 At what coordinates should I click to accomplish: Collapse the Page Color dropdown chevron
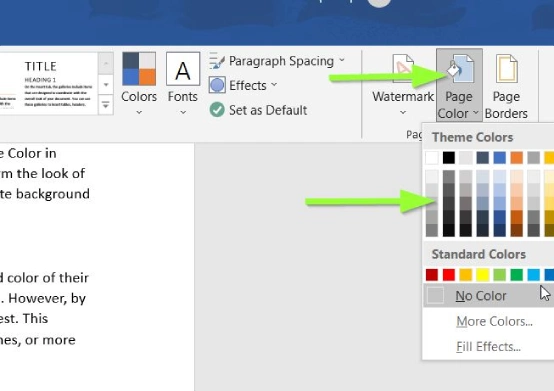[x=476, y=112]
